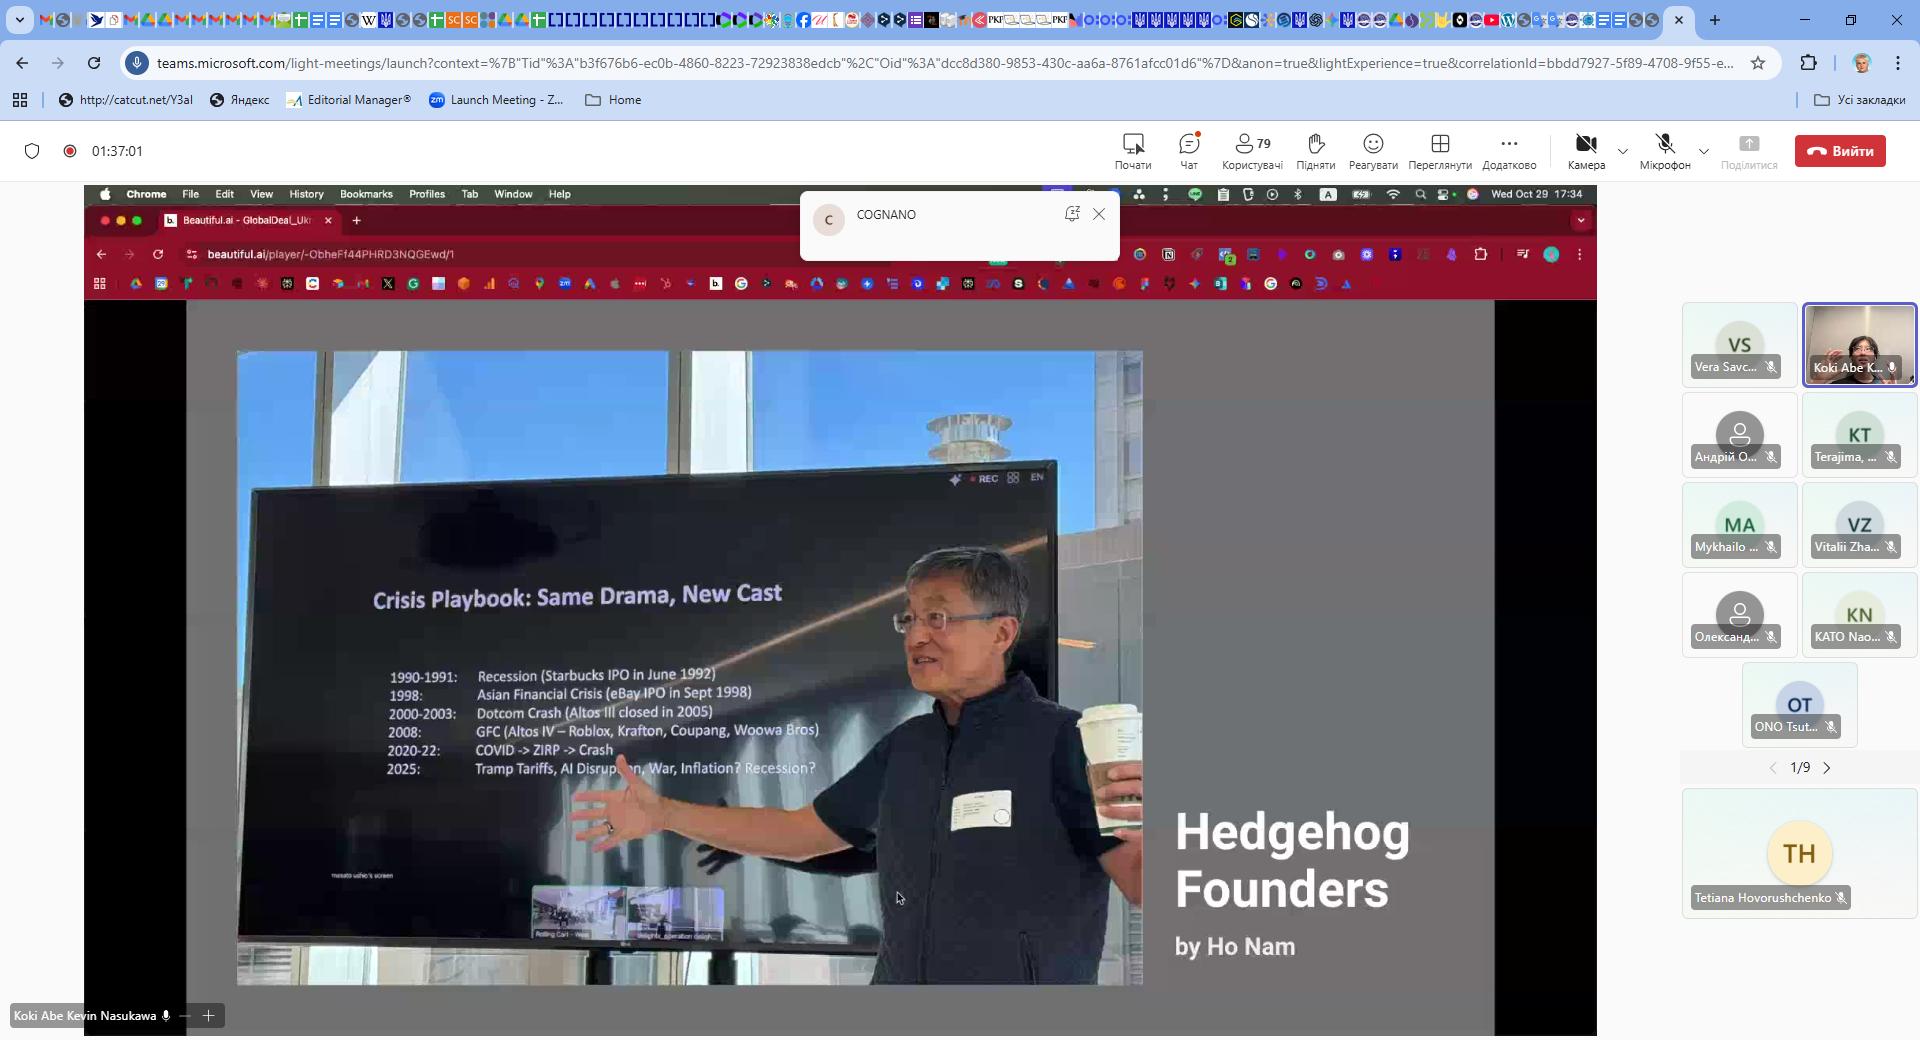Go to next participants page arrow

tap(1827, 768)
